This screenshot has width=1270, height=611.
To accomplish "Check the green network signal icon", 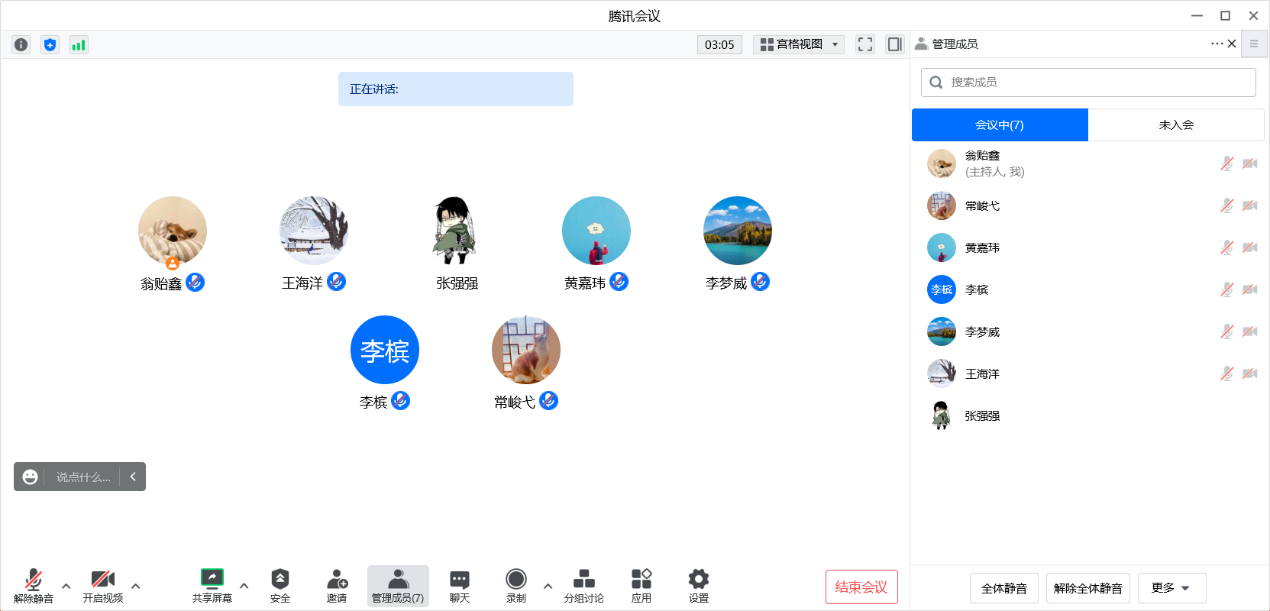I will pos(79,44).
